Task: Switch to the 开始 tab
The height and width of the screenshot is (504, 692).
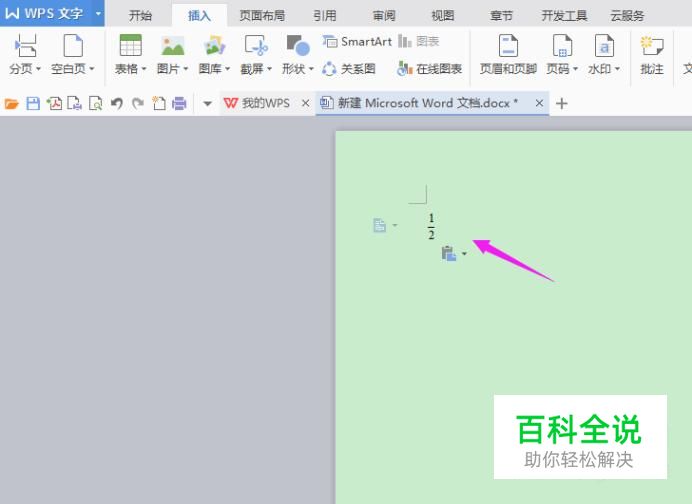Action: pyautogui.click(x=140, y=16)
